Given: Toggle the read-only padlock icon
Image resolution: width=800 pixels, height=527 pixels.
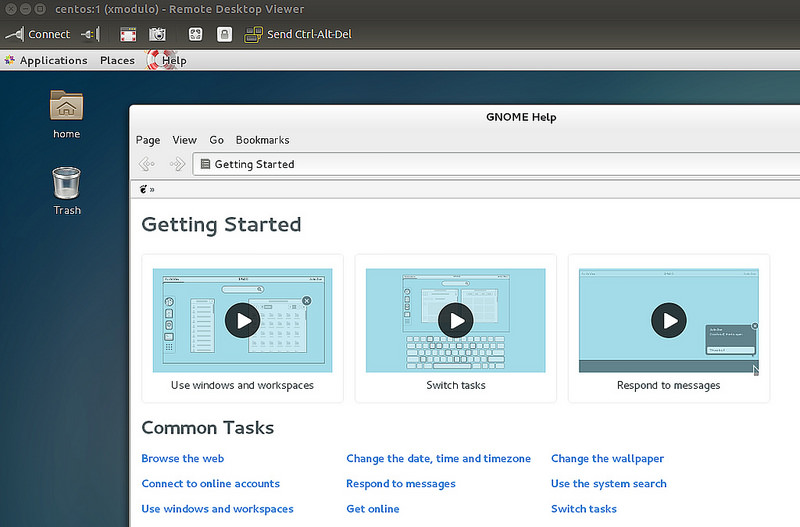Looking at the screenshot, I should coord(224,34).
